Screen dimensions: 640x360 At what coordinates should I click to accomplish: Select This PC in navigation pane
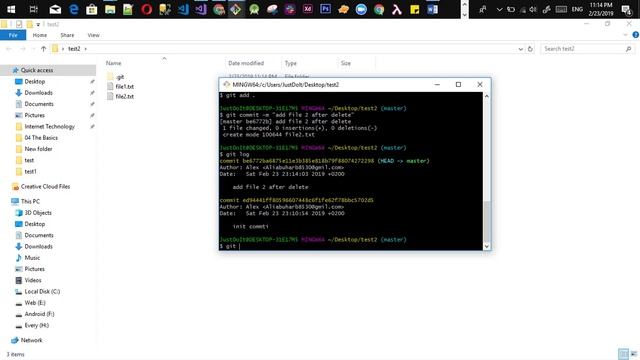click(x=30, y=201)
